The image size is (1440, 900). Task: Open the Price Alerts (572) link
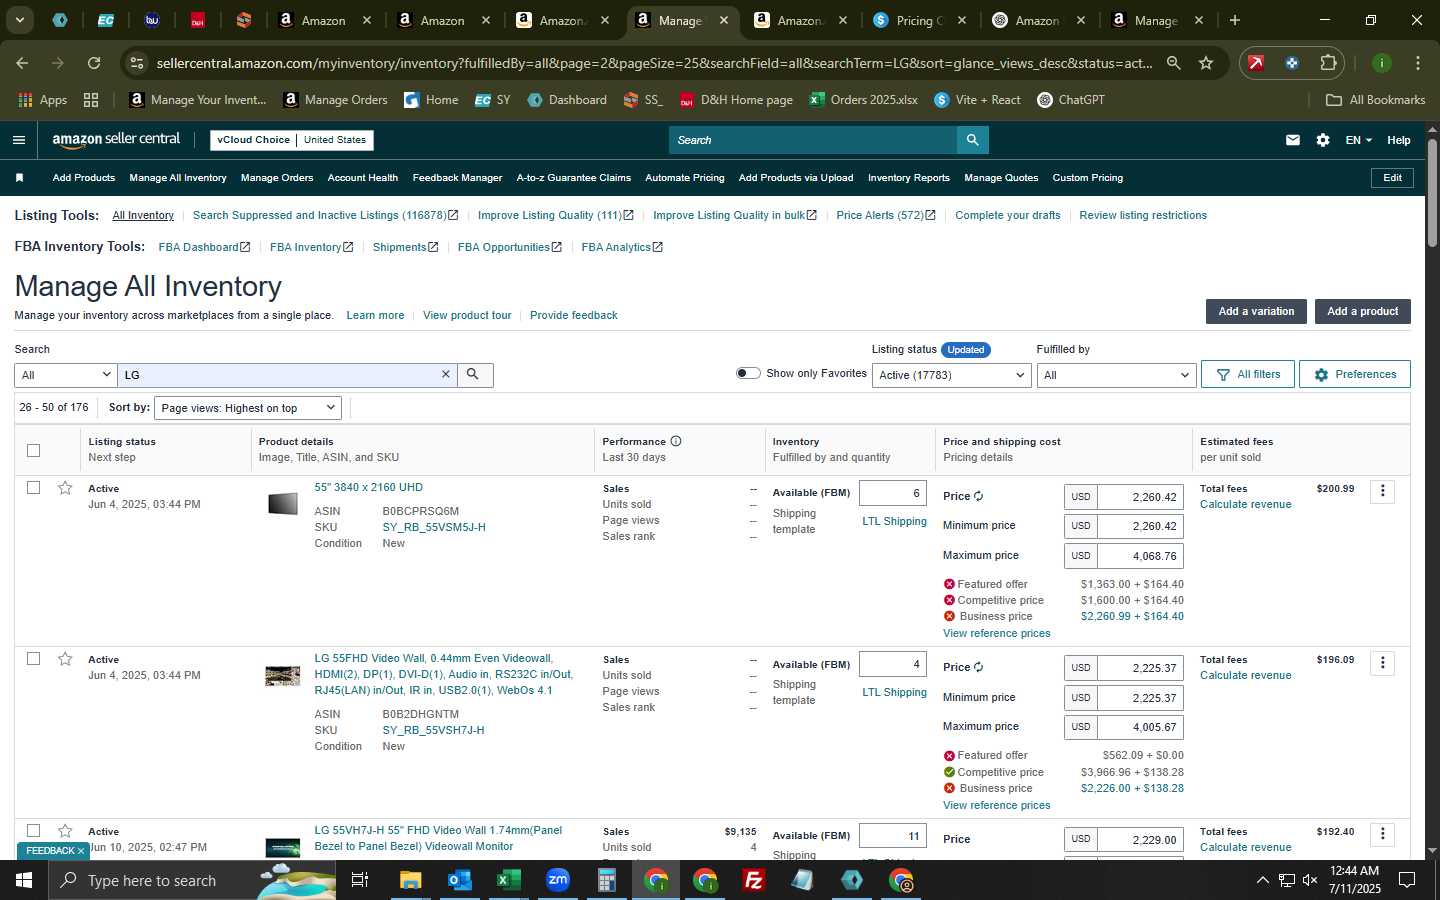pyautogui.click(x=885, y=215)
